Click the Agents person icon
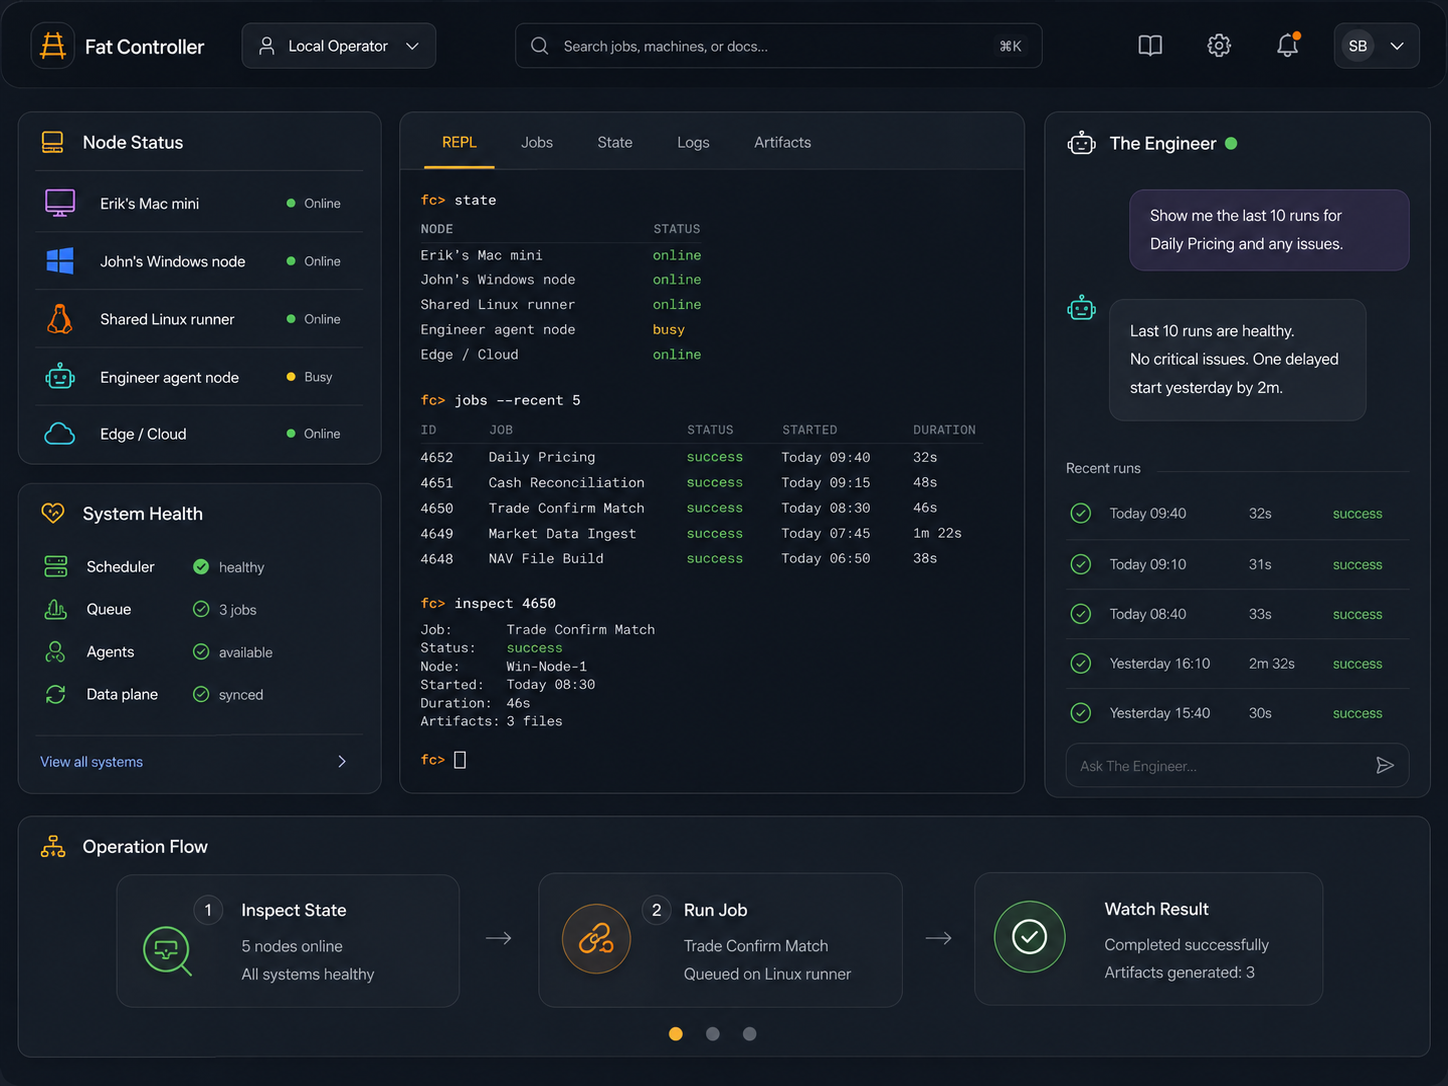The width and height of the screenshot is (1448, 1086). coord(56,652)
